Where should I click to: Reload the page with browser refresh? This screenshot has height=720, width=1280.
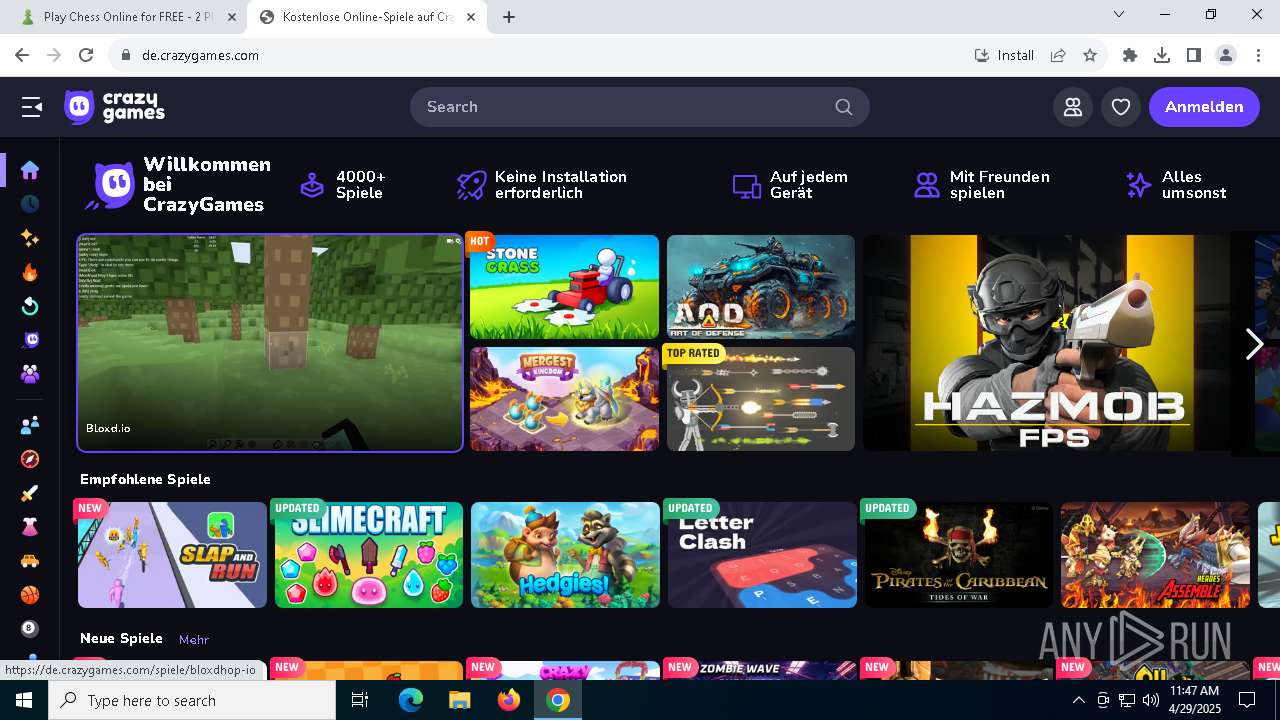pos(86,55)
